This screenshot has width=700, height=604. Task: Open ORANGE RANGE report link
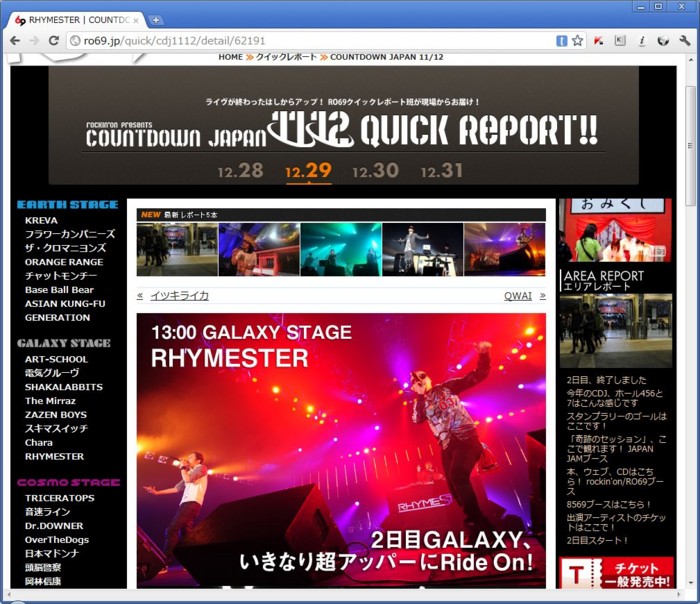pos(64,262)
